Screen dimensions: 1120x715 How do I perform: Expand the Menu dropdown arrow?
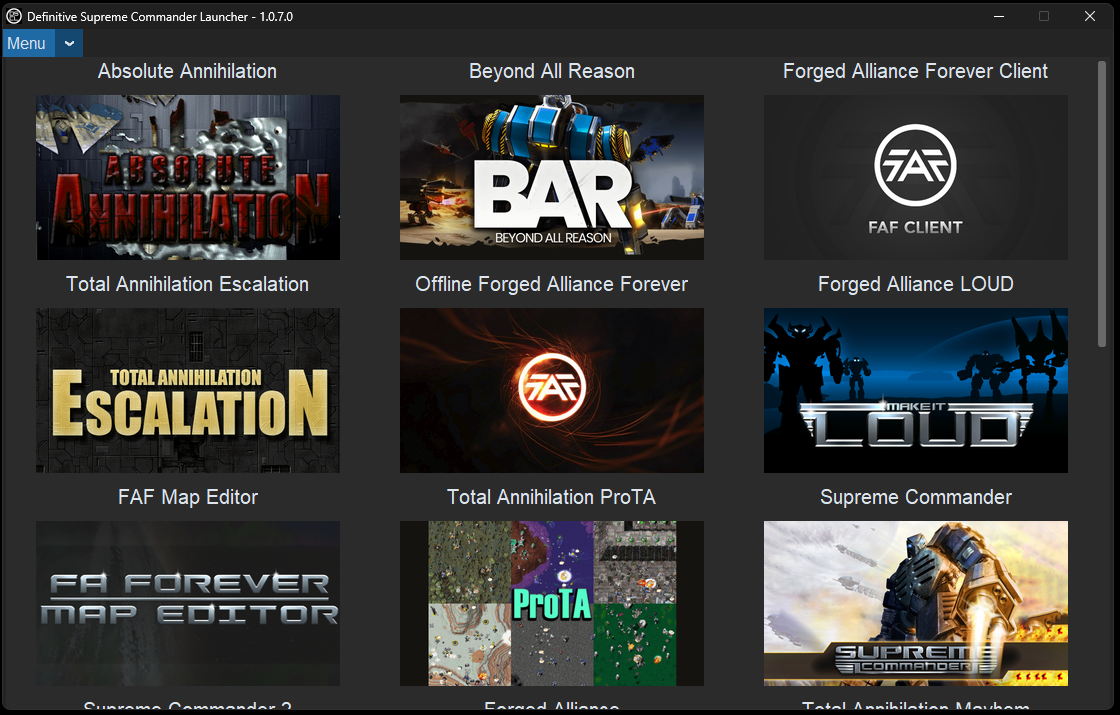coord(69,44)
